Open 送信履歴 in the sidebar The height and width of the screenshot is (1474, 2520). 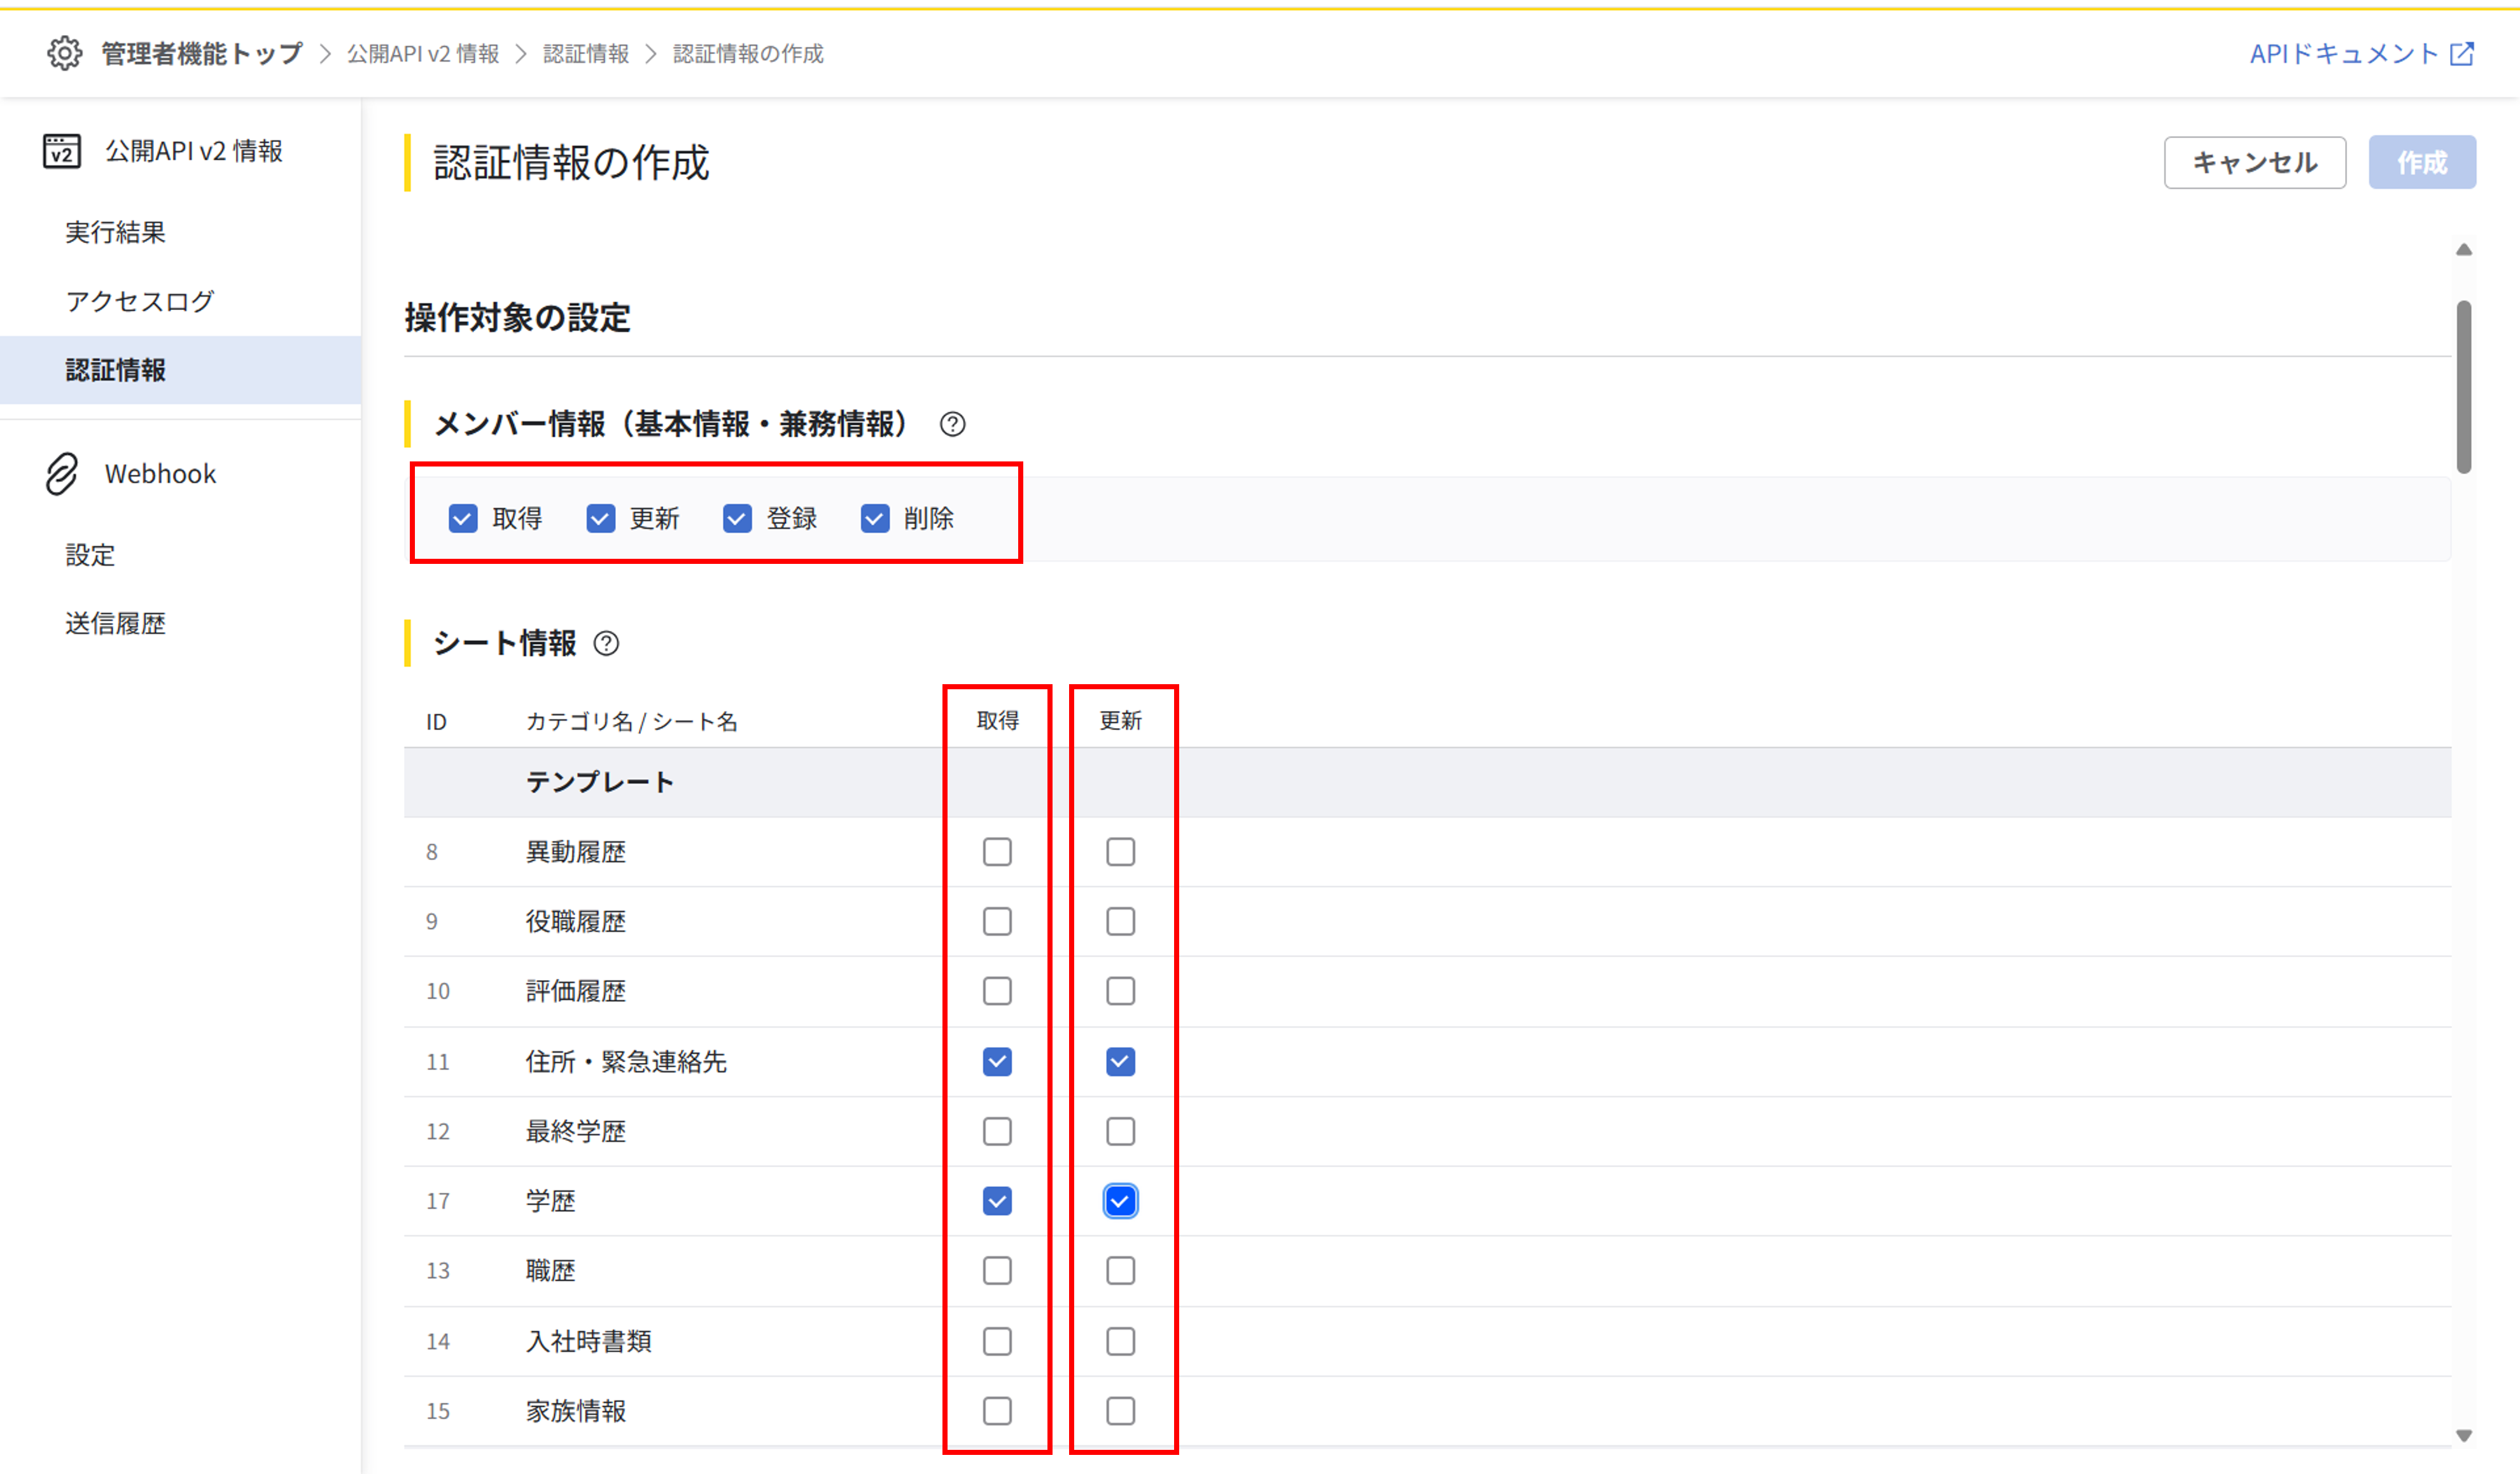115,623
